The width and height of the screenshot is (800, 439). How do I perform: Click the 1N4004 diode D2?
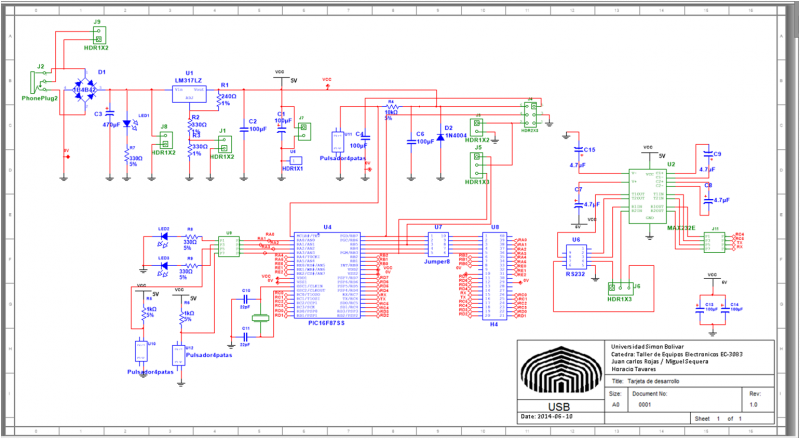click(440, 138)
